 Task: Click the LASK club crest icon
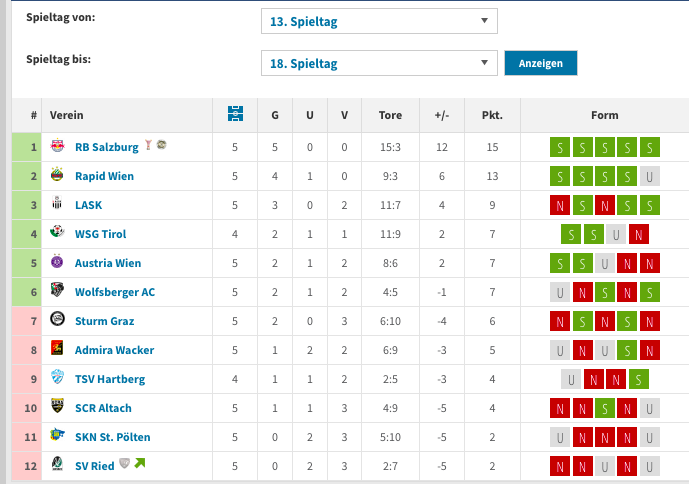click(x=57, y=203)
